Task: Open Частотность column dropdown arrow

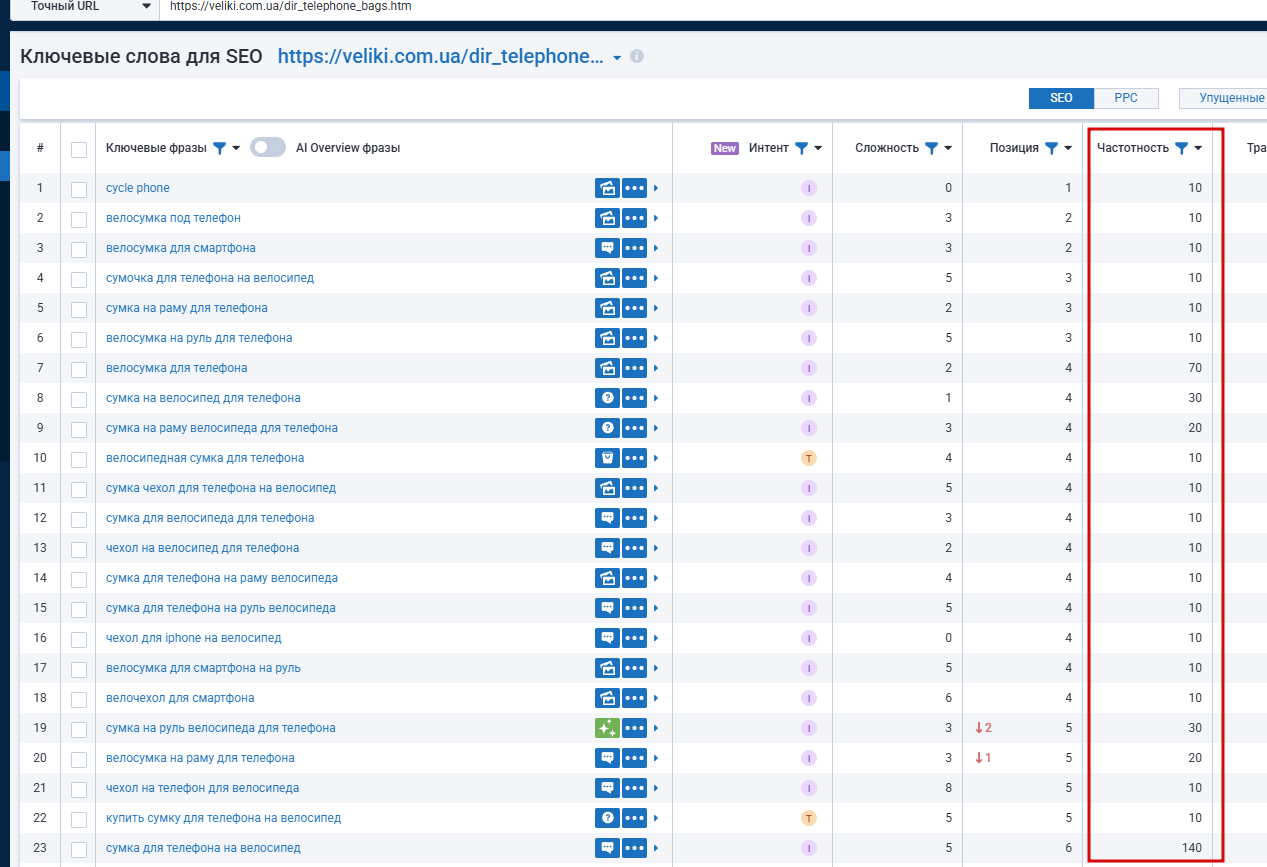Action: coord(1198,148)
